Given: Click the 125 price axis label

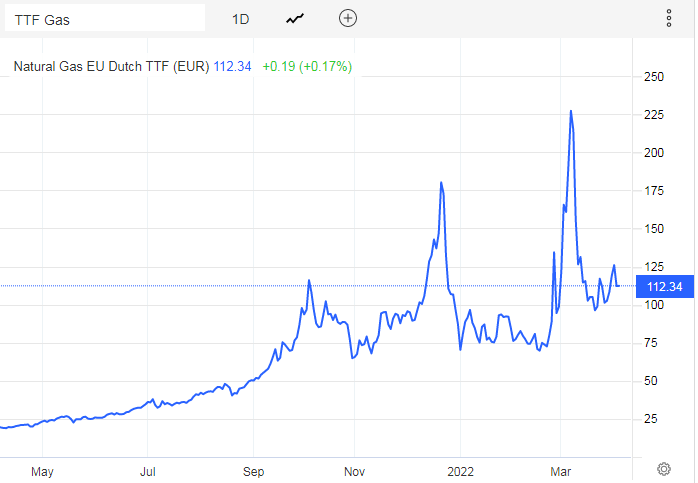Looking at the screenshot, I should pos(653,267).
